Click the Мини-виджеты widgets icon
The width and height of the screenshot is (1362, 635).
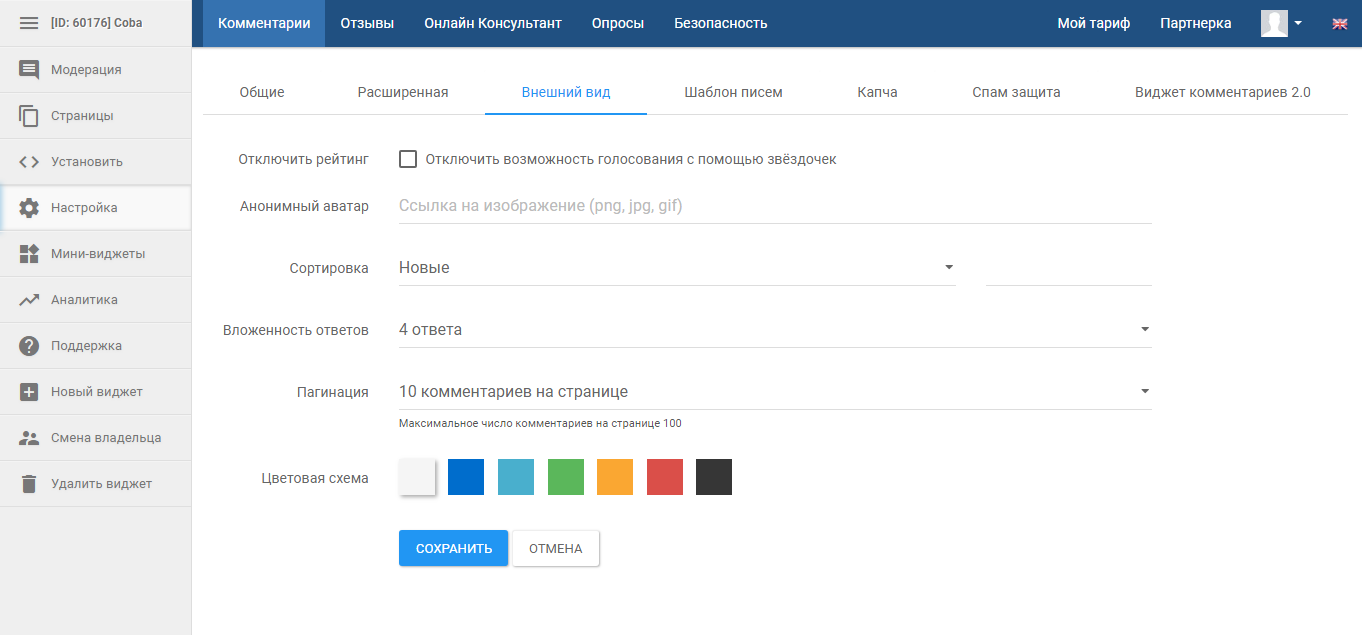tap(29, 254)
